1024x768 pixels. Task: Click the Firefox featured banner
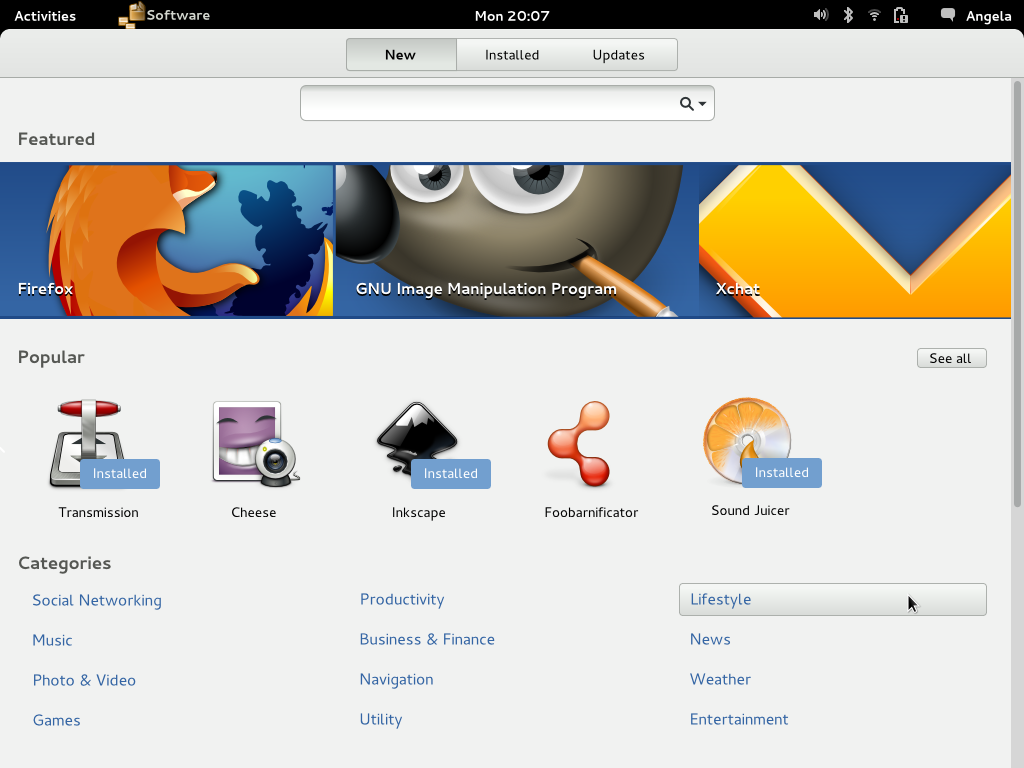[166, 240]
